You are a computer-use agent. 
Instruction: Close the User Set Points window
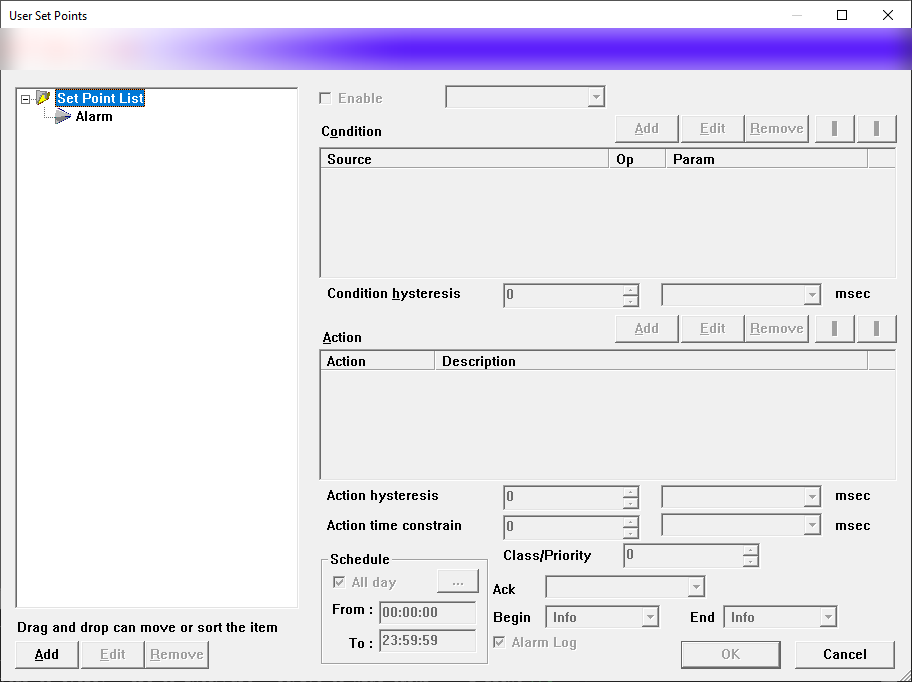(x=888, y=15)
